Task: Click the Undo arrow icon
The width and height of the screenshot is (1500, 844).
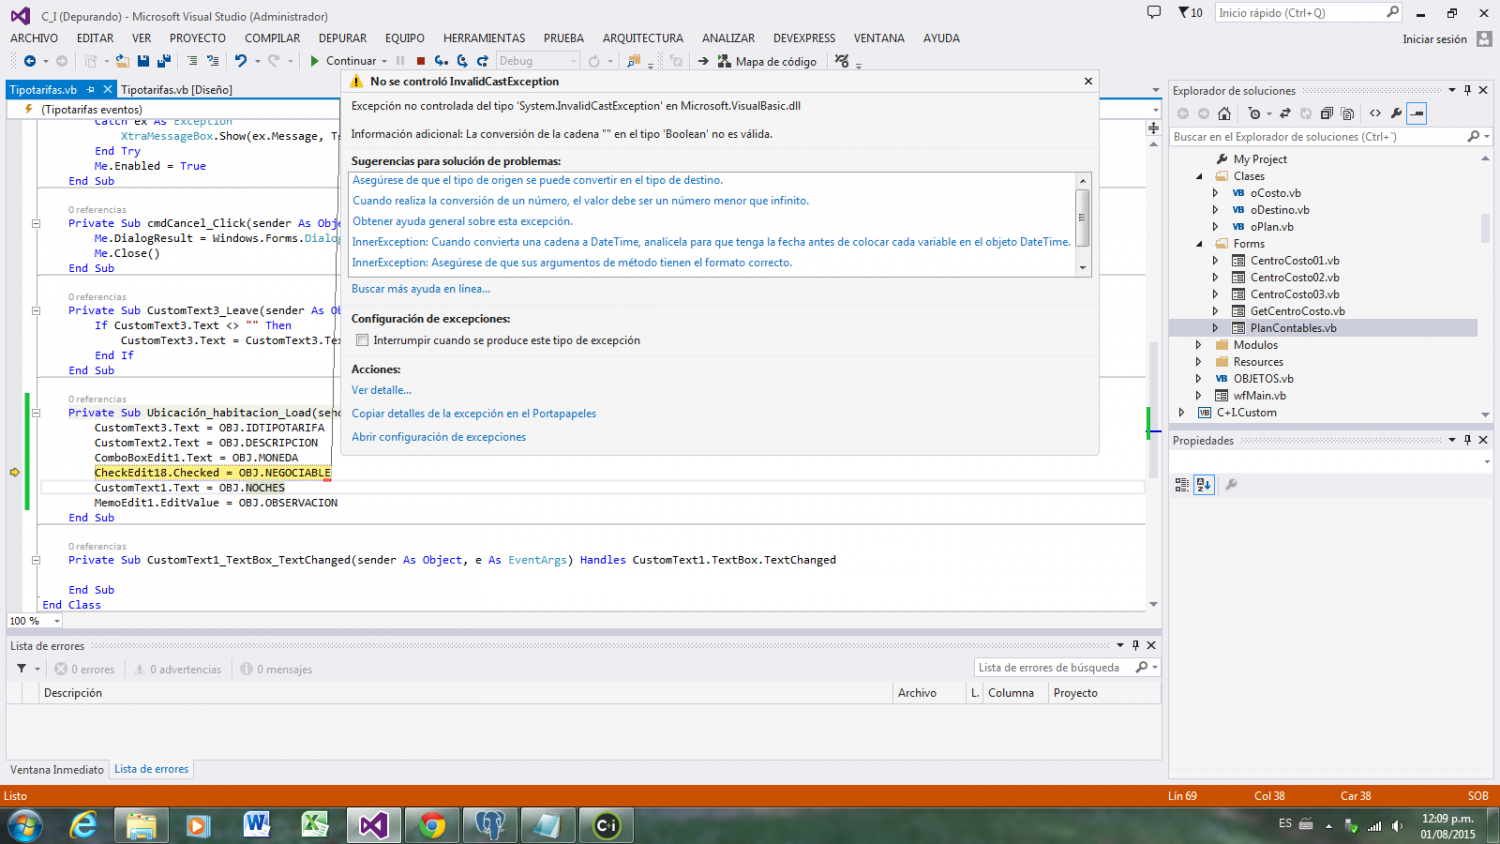Action: coord(240,61)
